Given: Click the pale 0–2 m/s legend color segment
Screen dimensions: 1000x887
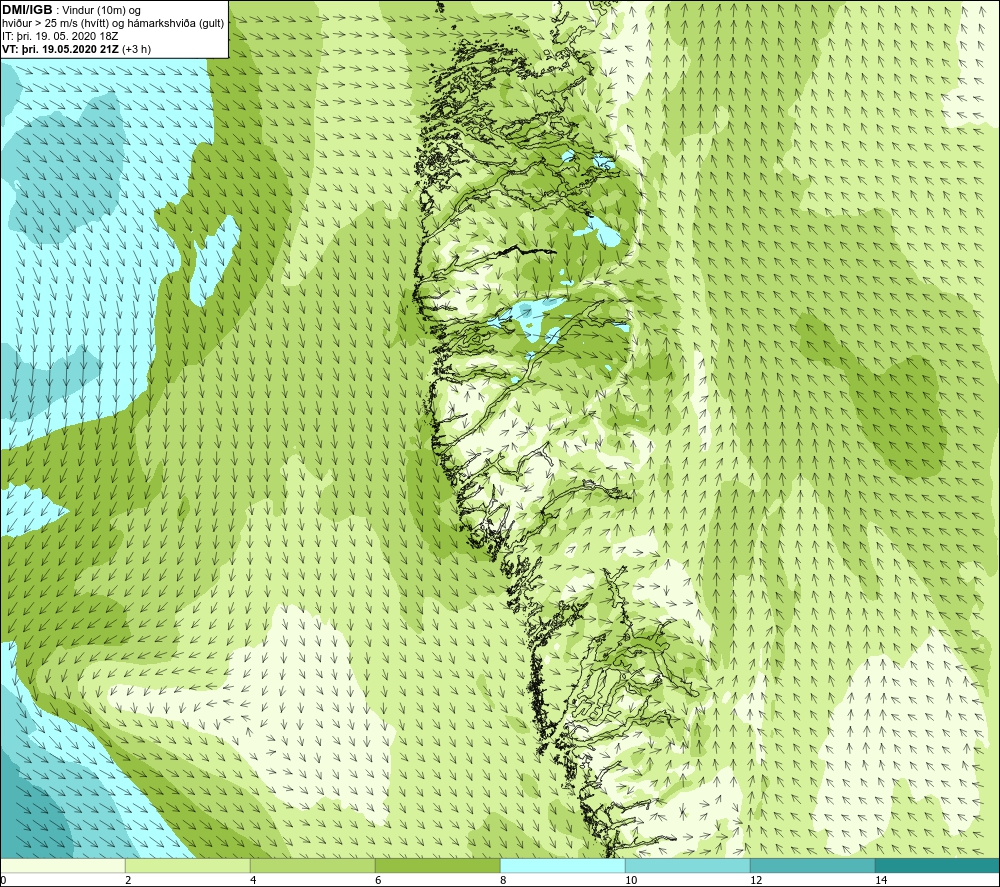Looking at the screenshot, I should click(x=62, y=866).
